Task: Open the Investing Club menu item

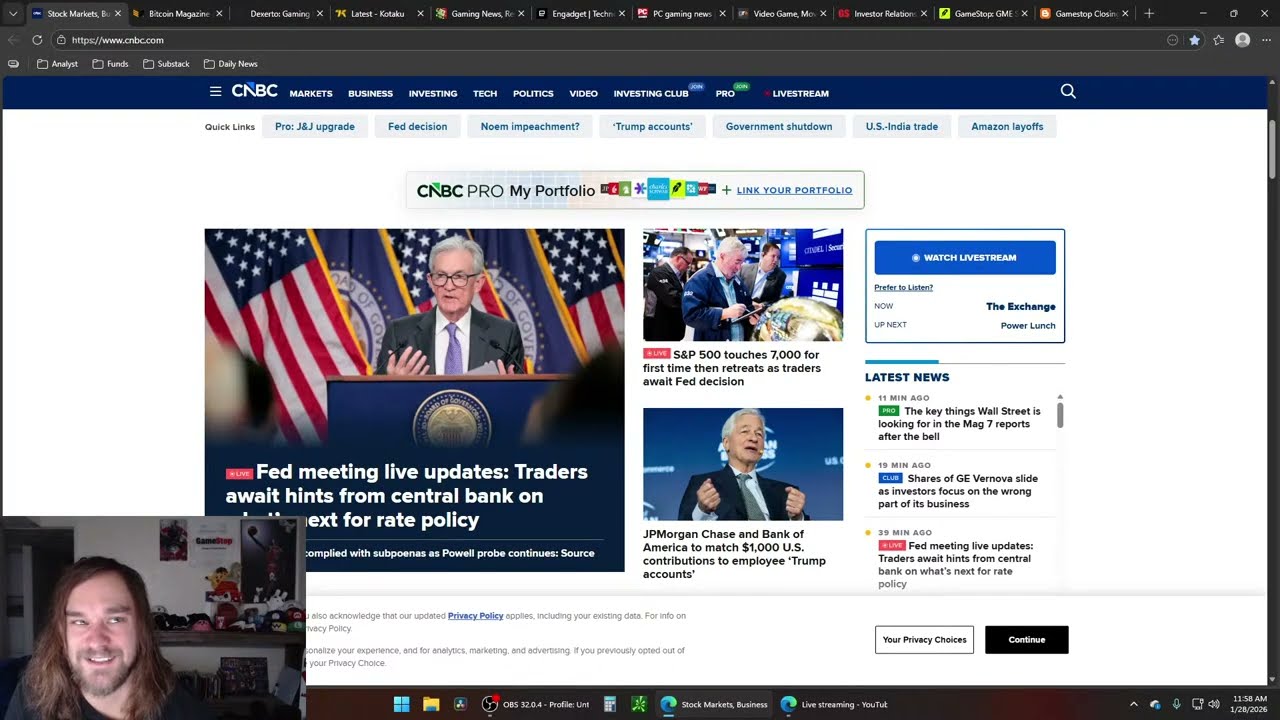Action: point(651,93)
